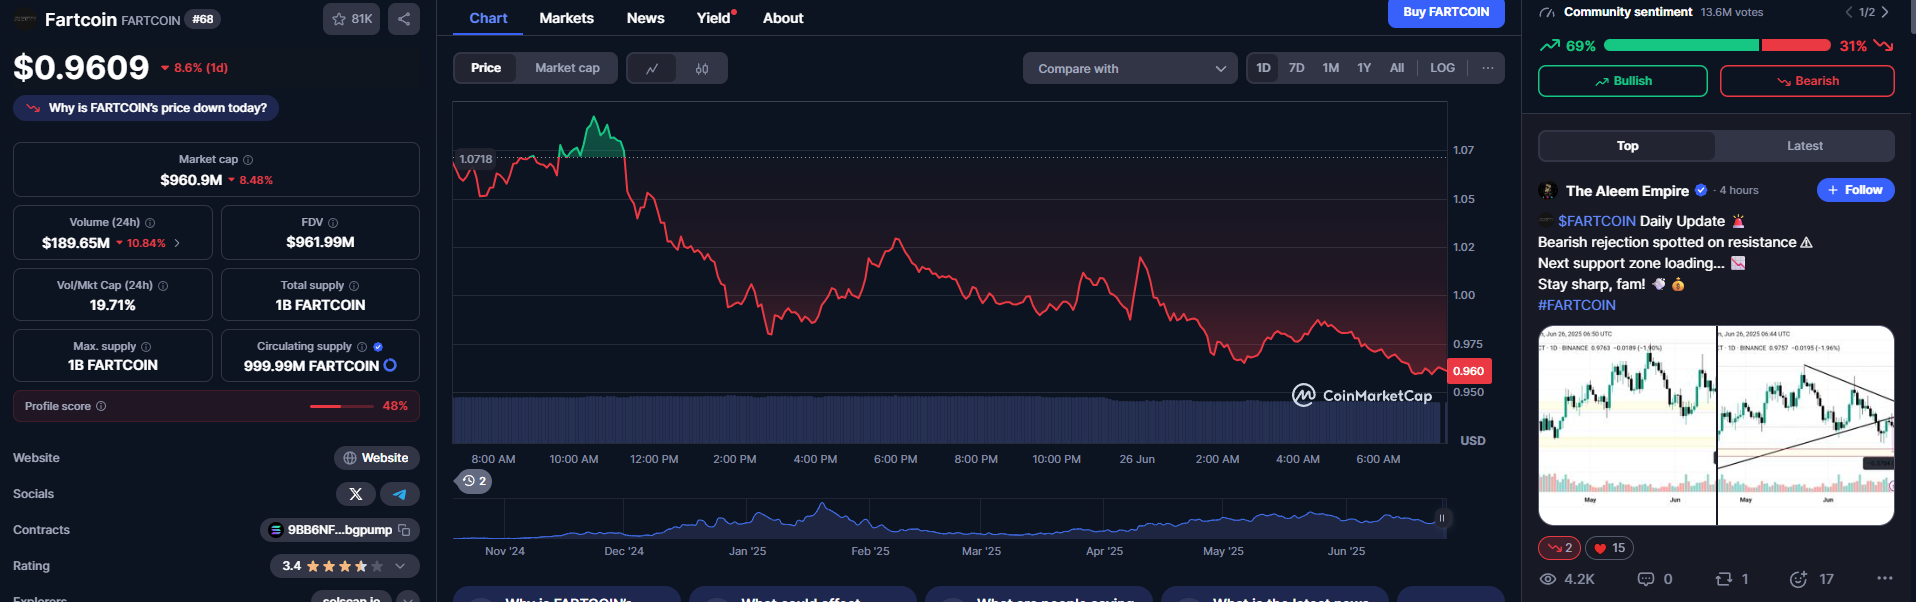This screenshot has width=1916, height=602.
Task: Add Fartcoin to watchlist with star button
Action: (x=351, y=19)
